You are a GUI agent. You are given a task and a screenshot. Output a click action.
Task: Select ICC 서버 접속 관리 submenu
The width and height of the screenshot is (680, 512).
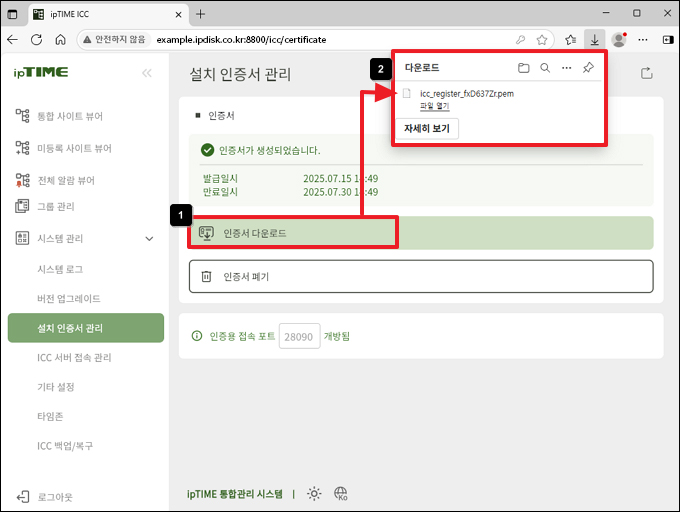pyautogui.click(x=74, y=357)
